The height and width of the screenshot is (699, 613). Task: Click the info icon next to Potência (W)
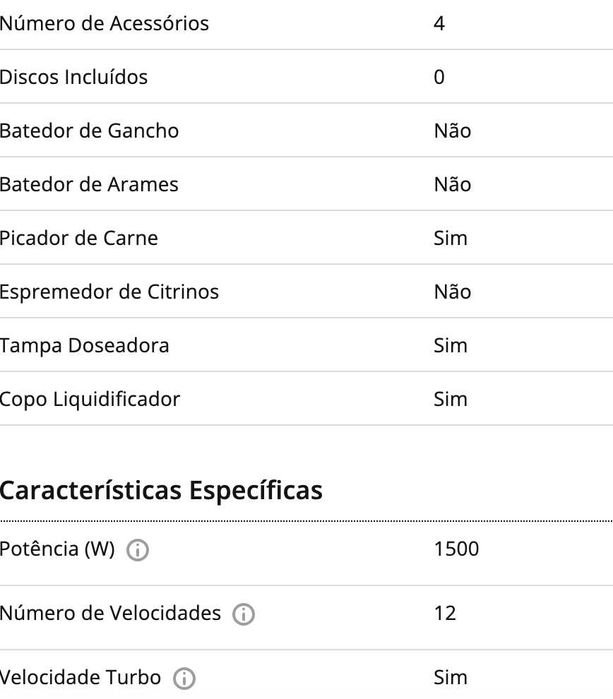(139, 550)
